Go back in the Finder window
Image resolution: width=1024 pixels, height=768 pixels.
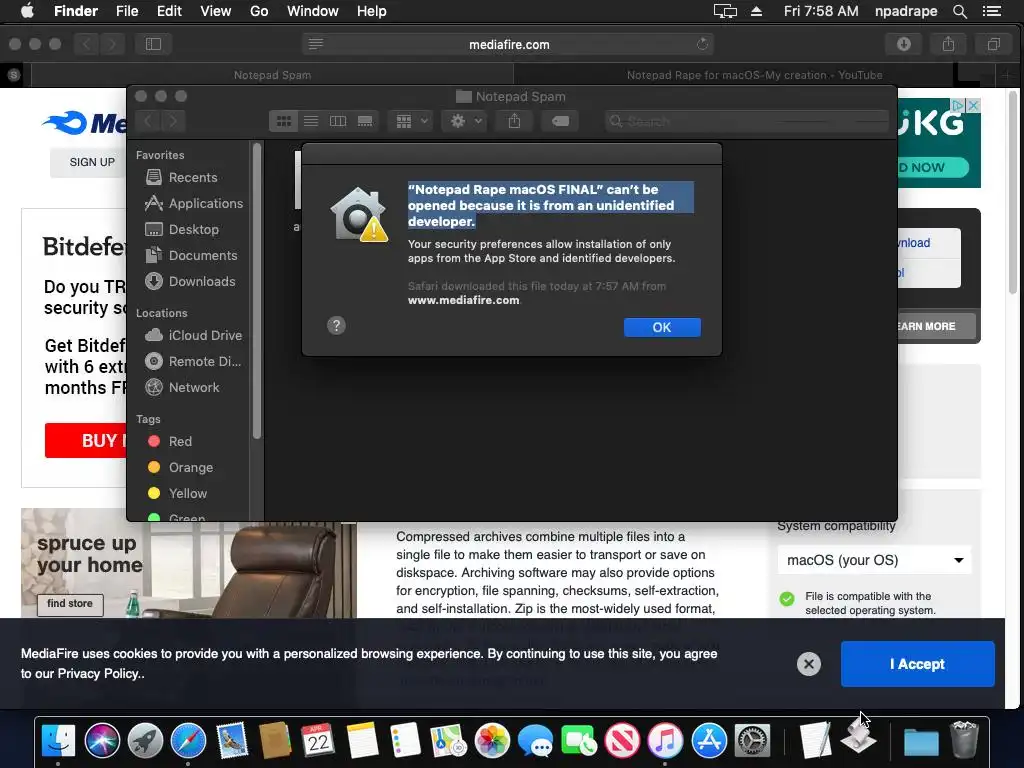(x=148, y=121)
